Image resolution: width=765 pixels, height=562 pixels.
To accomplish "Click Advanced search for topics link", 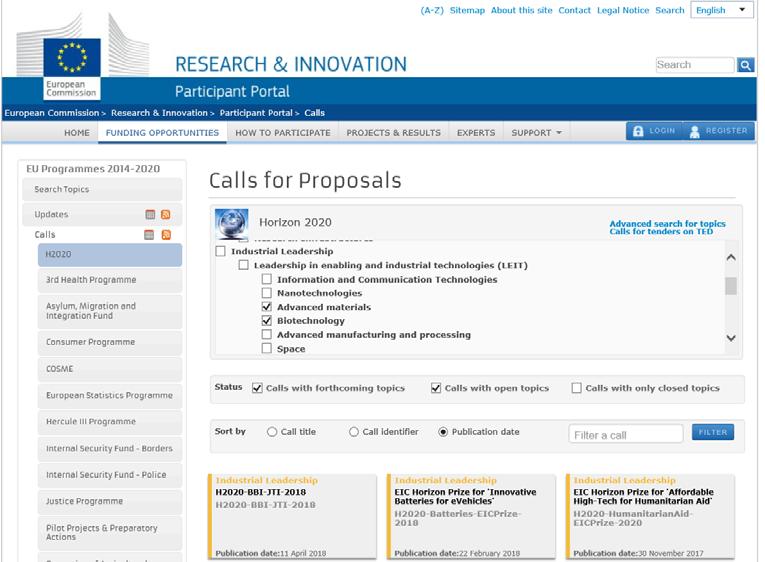I will (667, 223).
